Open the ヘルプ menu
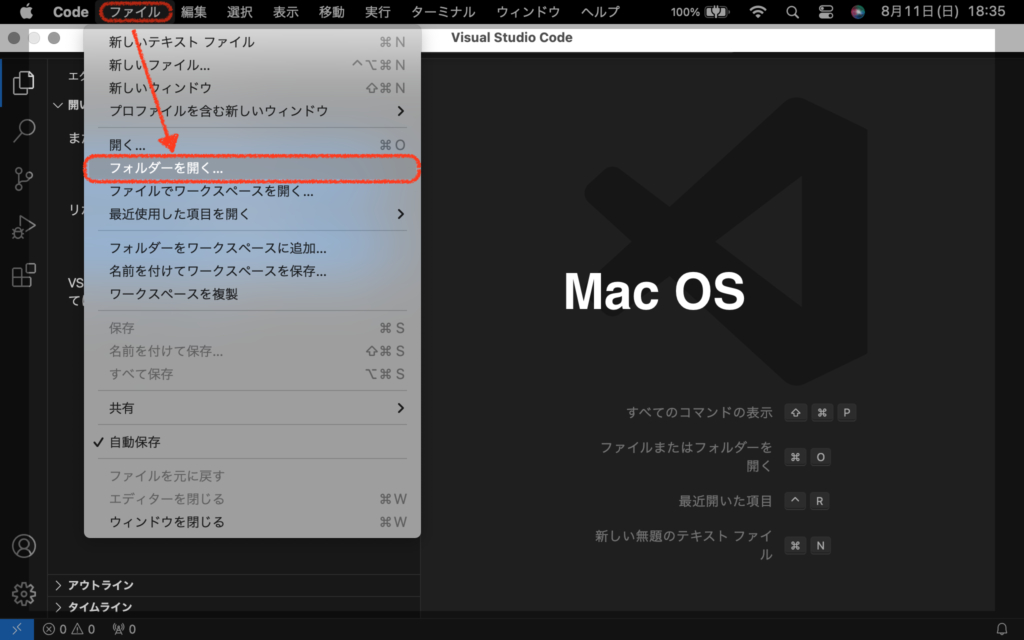The height and width of the screenshot is (640, 1024). 600,12
